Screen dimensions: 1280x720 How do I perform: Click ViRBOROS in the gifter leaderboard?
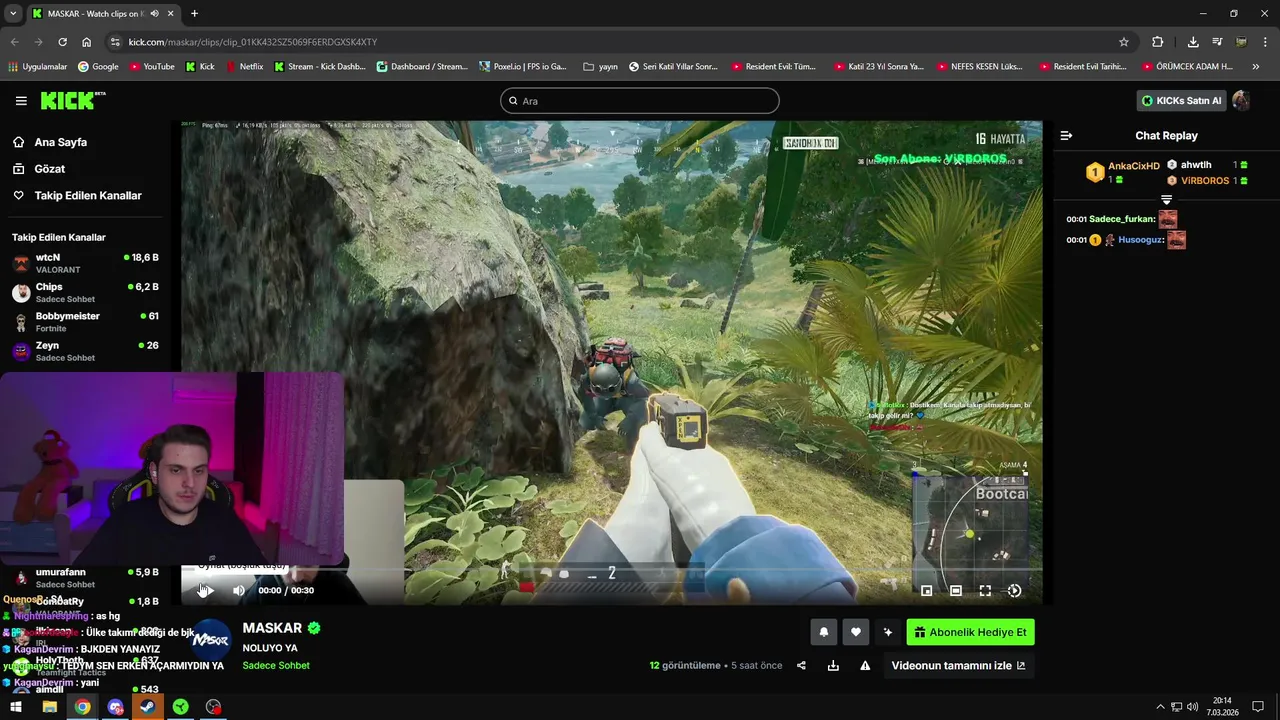(1204, 181)
